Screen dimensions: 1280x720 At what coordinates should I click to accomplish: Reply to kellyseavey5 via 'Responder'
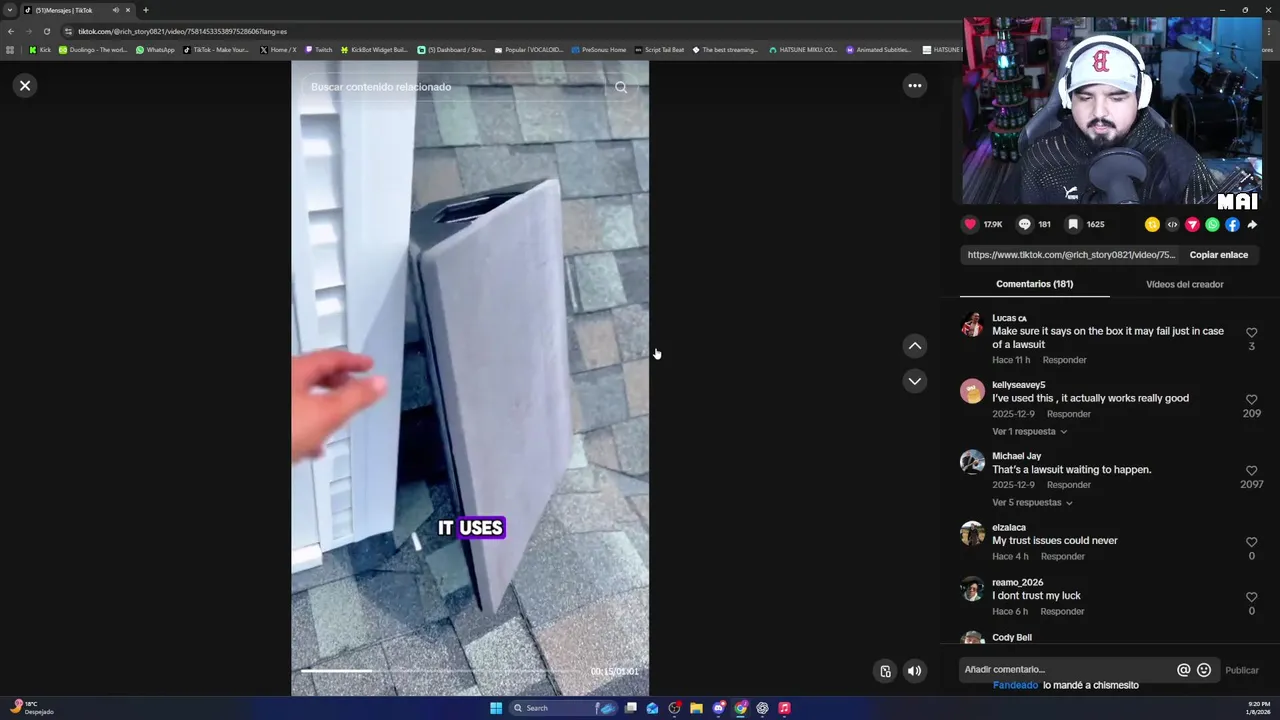pos(1069,414)
